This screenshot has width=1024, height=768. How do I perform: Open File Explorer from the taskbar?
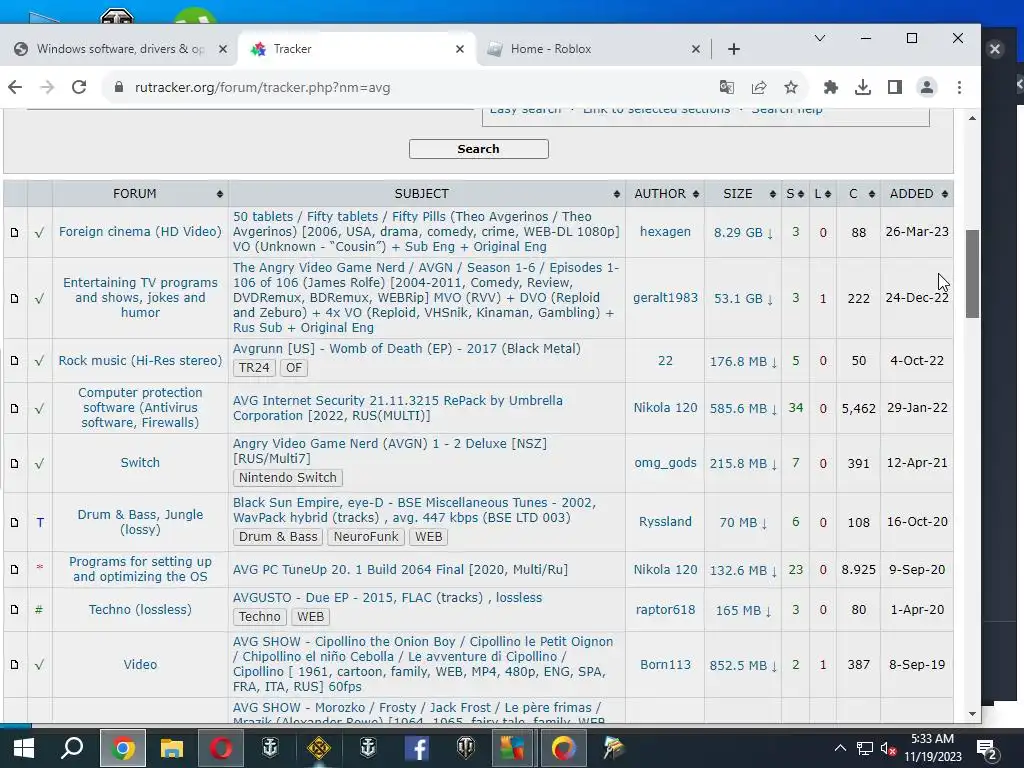coord(172,748)
